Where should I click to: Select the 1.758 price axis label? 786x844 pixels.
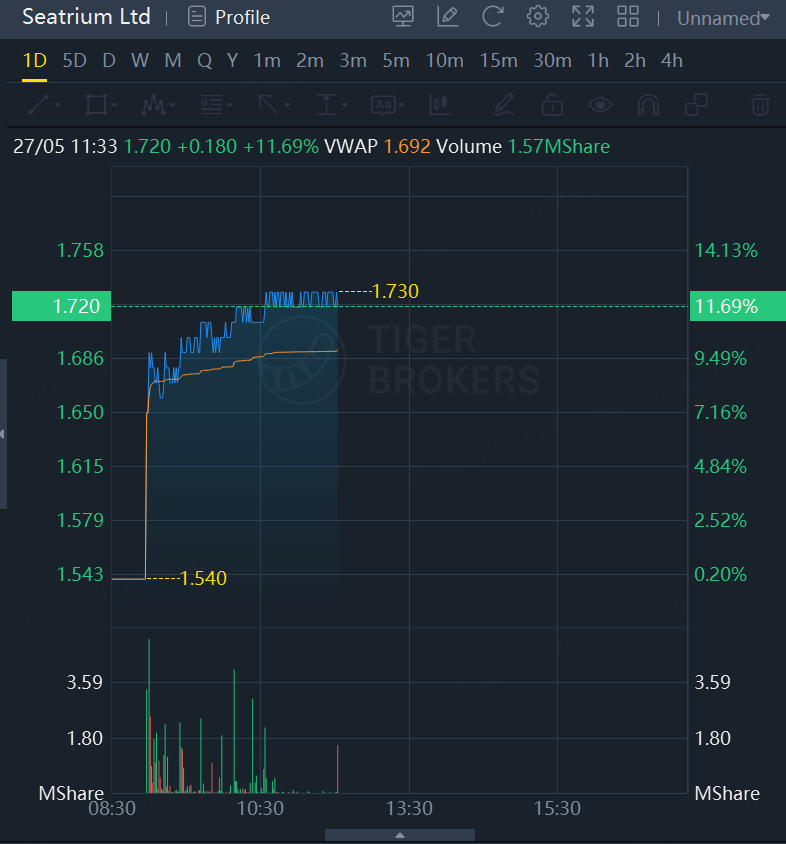[80, 250]
